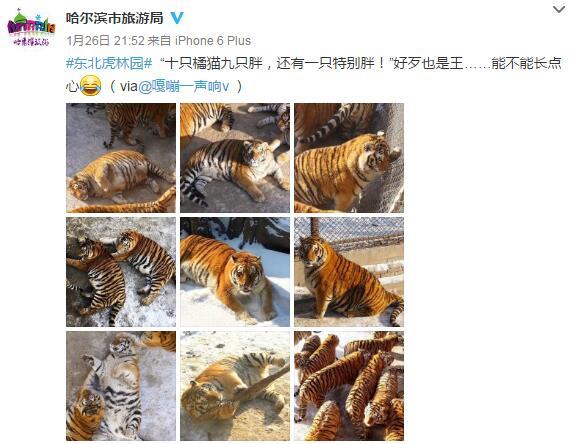Open the photo of the tiger lying belly-up
573x444 pixels.
pyautogui.click(x=121, y=386)
